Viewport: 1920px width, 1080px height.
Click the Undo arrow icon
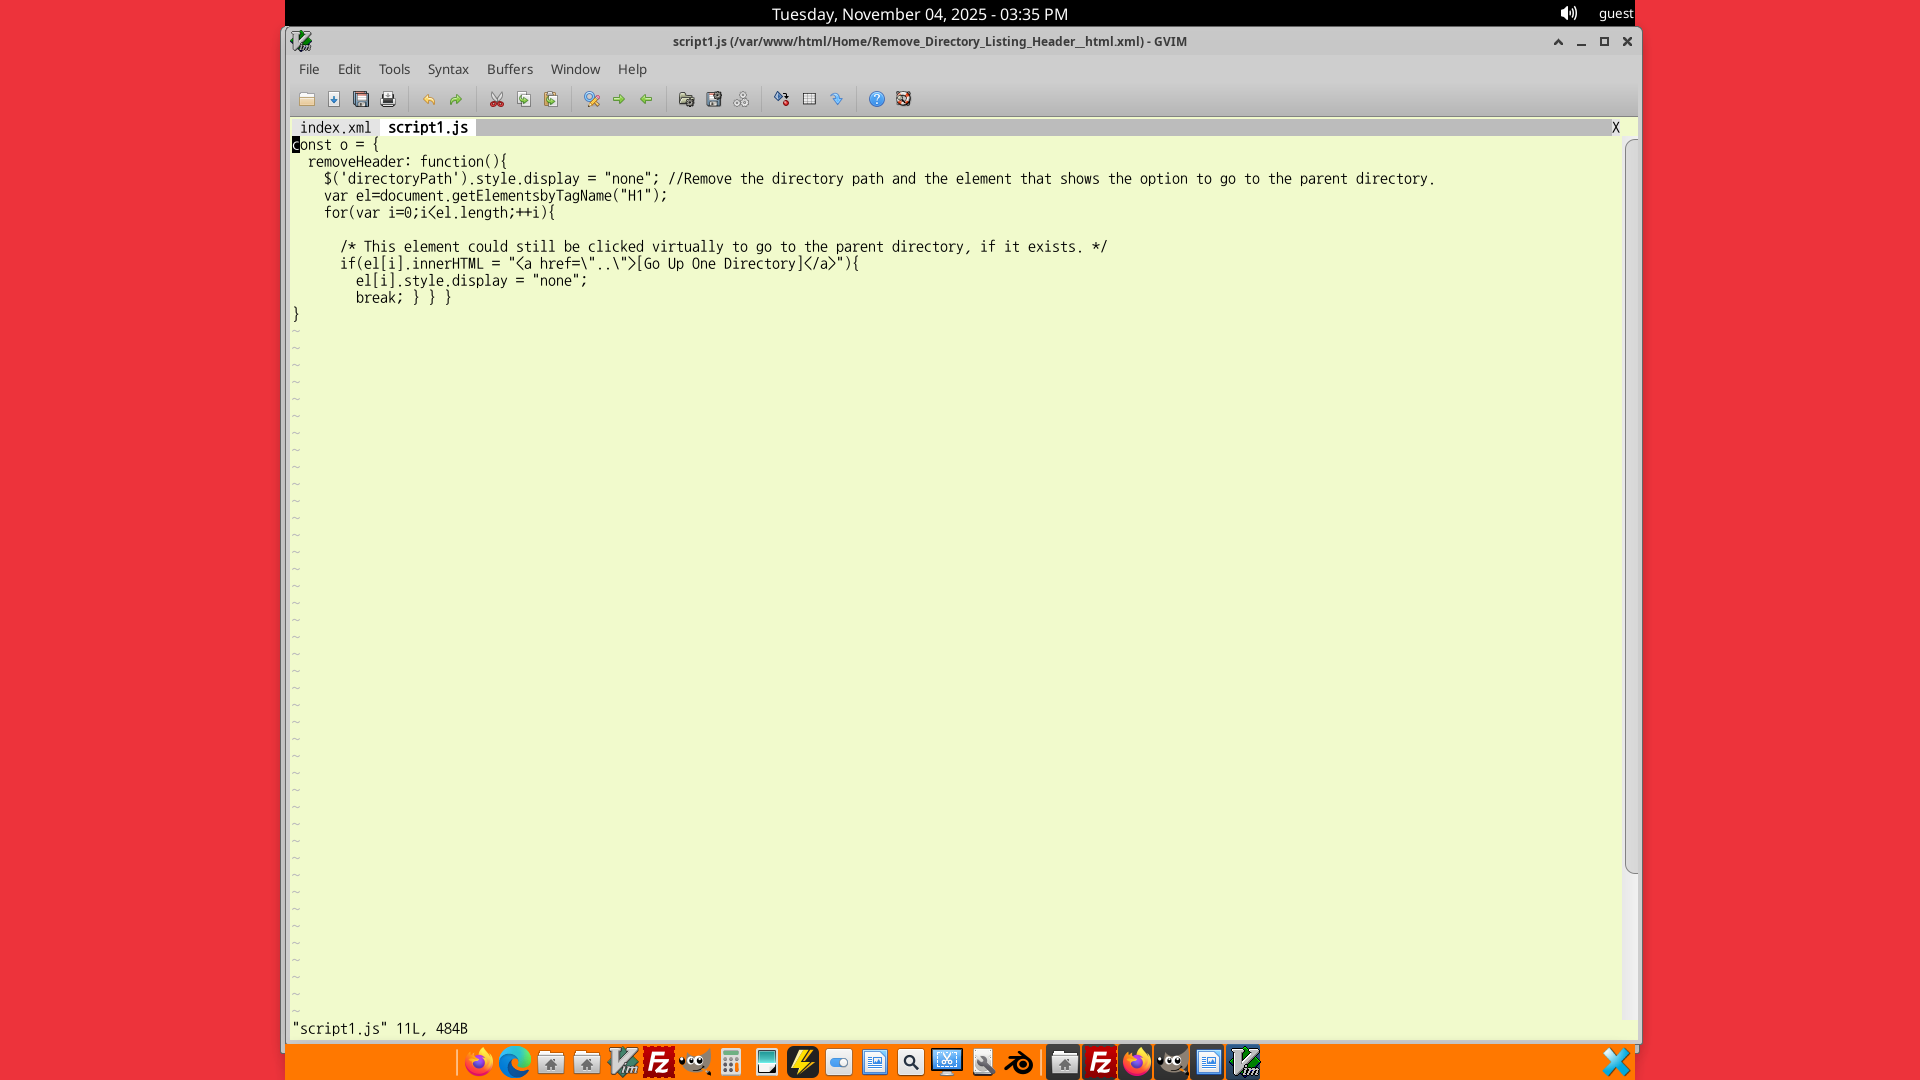pyautogui.click(x=429, y=99)
